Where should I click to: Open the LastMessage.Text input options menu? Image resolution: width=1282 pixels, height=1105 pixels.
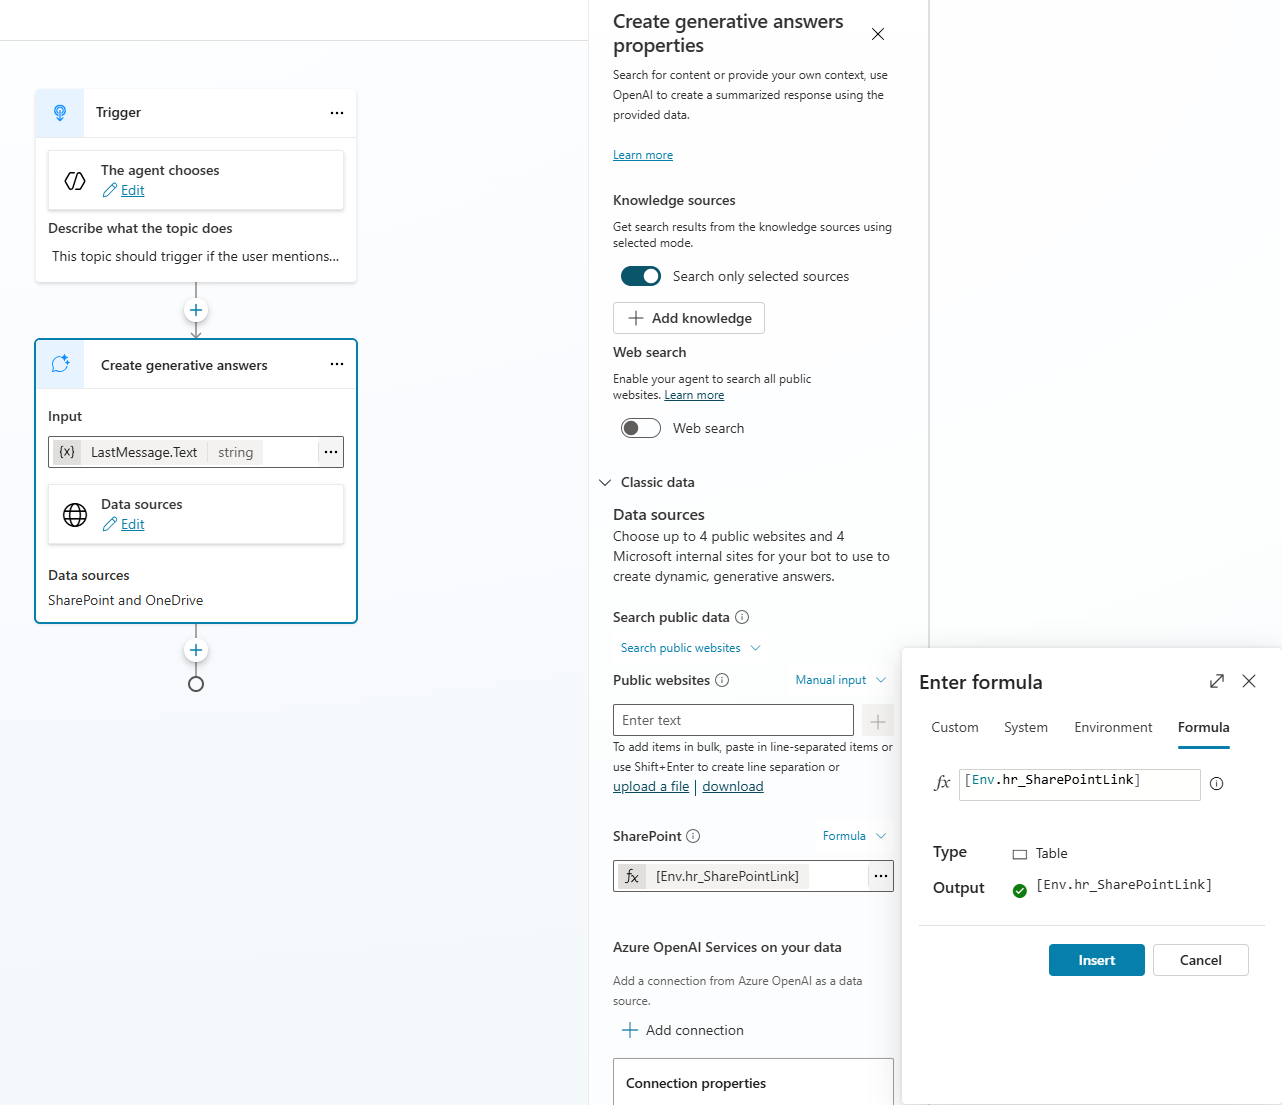tap(331, 452)
